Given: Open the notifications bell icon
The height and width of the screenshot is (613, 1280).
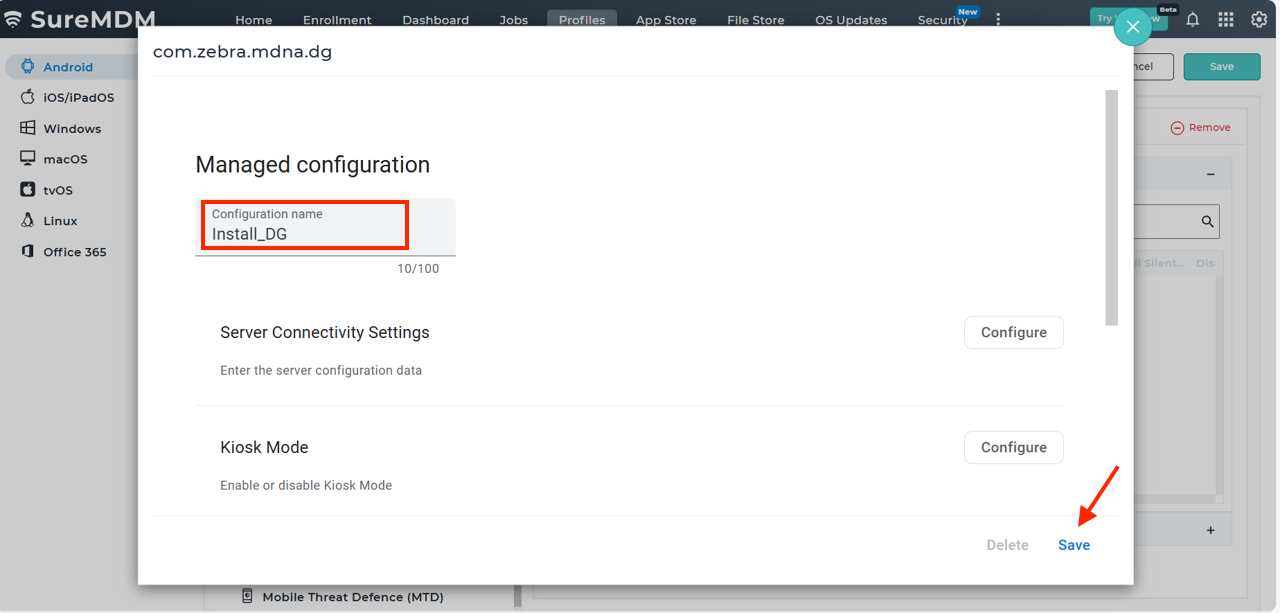Looking at the screenshot, I should pyautogui.click(x=1192, y=19).
